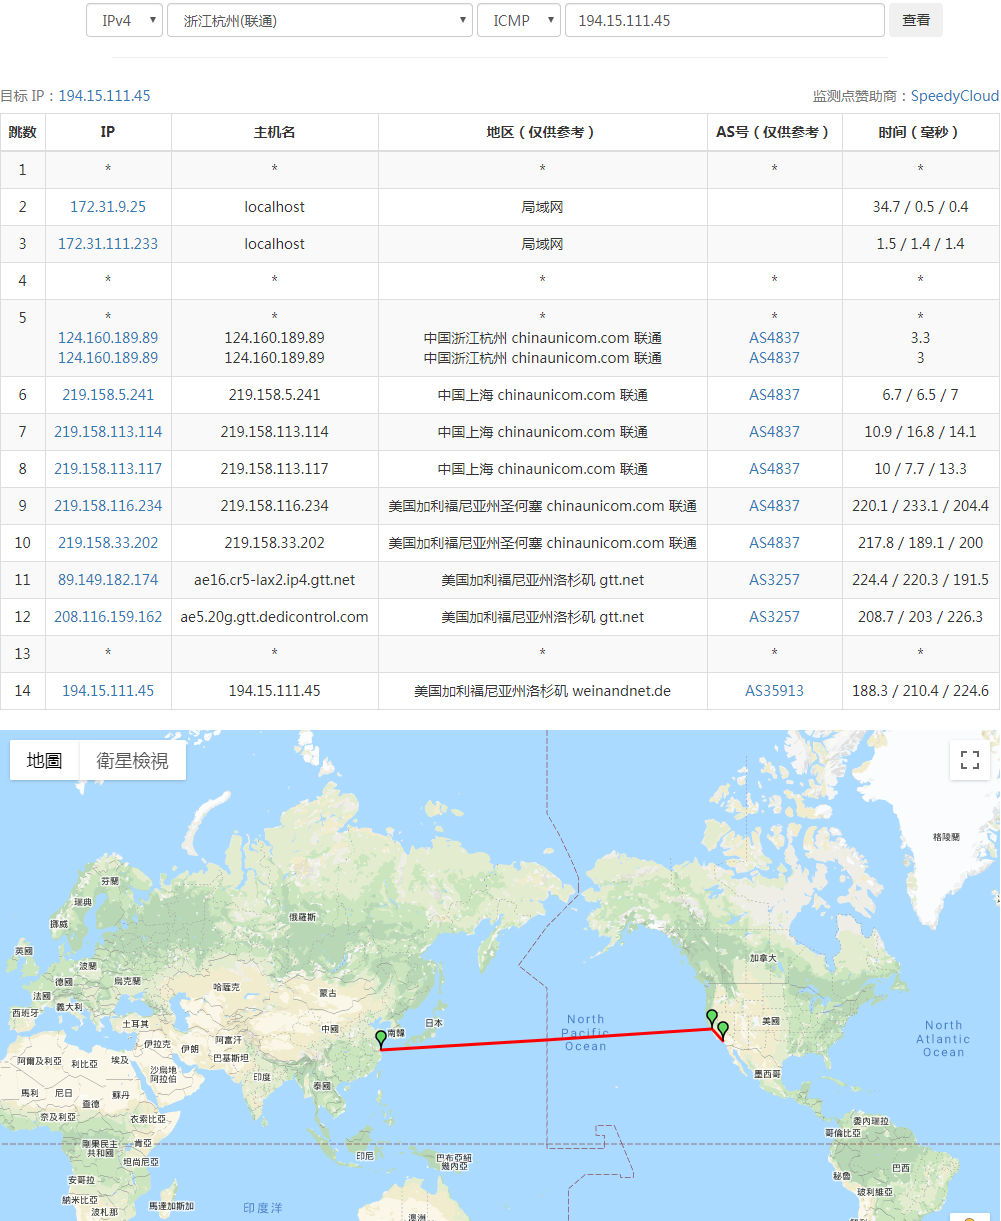Click the time value 188.3 / 210.4 / 224.6
Screen dimensions: 1001x1221
921,691
